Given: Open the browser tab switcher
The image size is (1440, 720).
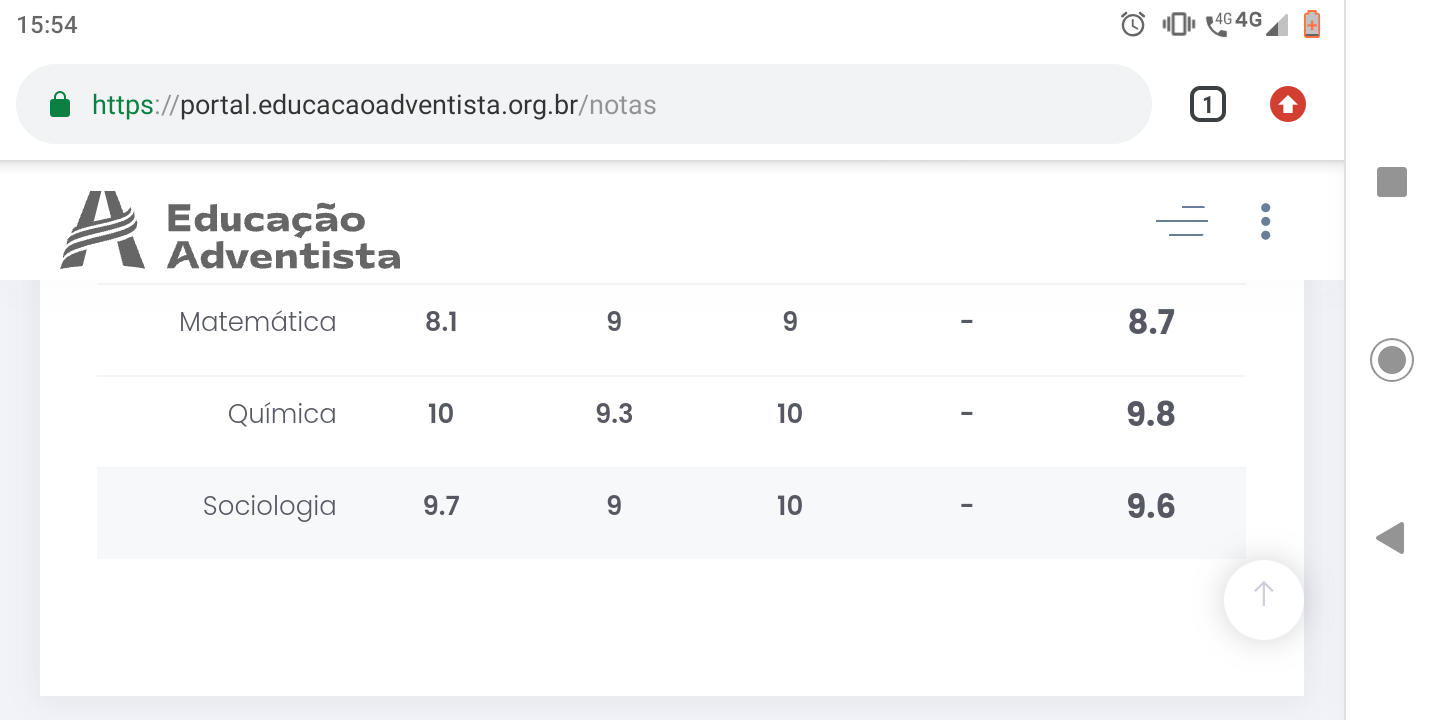Looking at the screenshot, I should (1208, 104).
